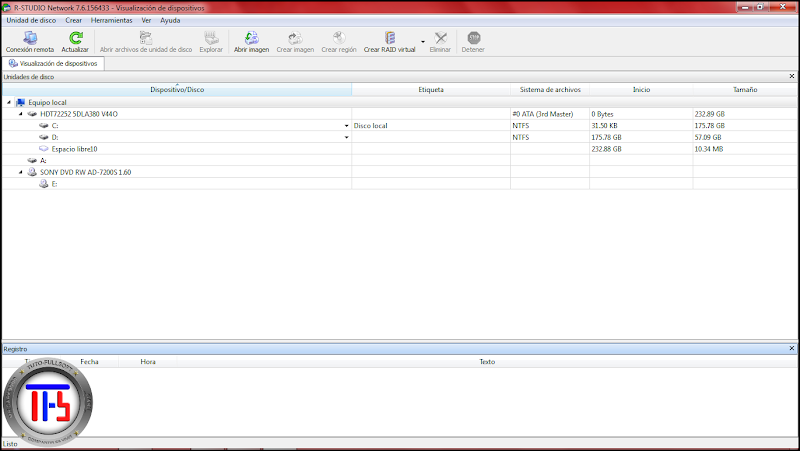Collapse the SONY DVD RW node
Image resolution: width=800 pixels, height=451 pixels.
click(x=20, y=172)
